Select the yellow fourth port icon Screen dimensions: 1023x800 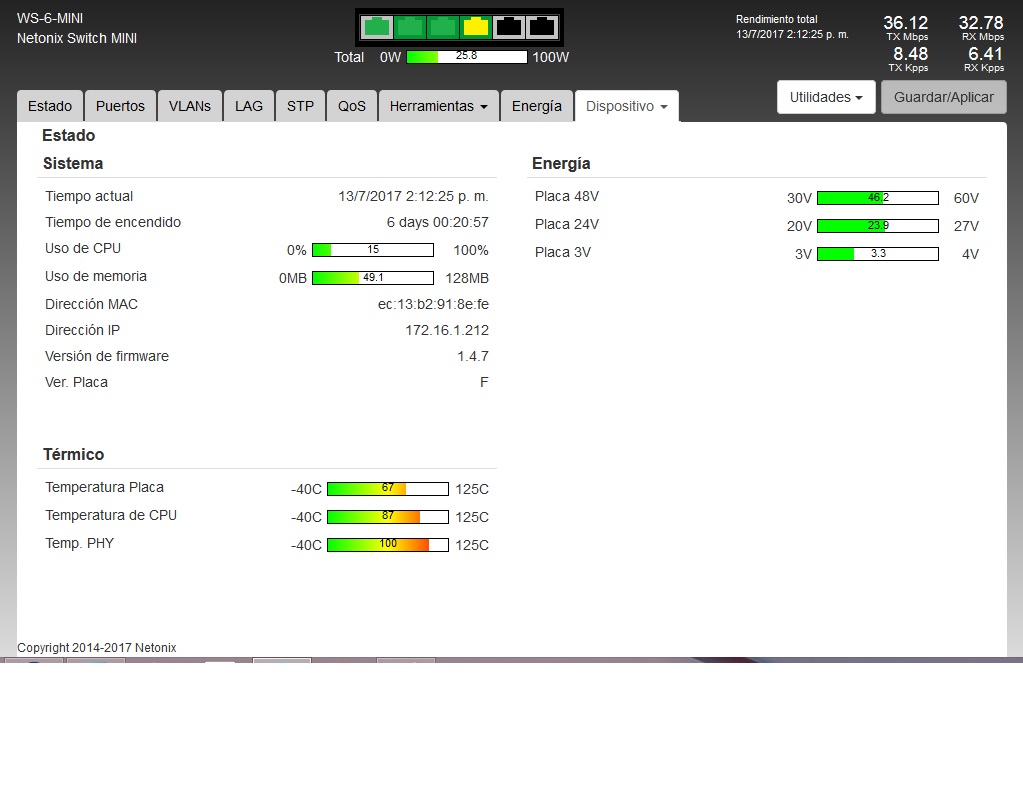point(476,27)
